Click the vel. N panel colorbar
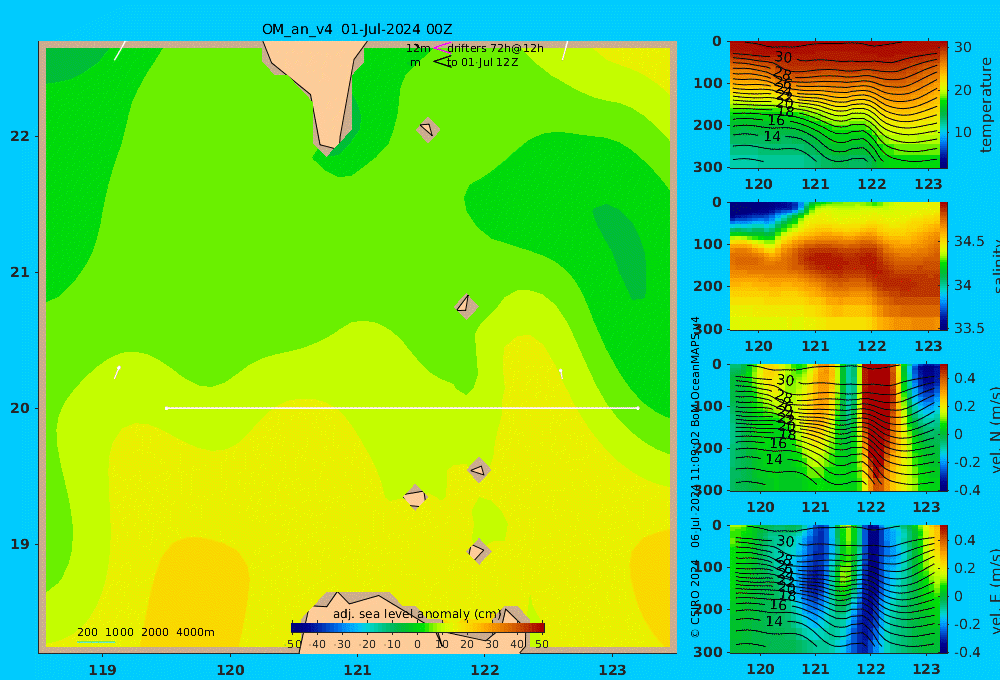This screenshot has height=680, width=1000. pos(943,427)
